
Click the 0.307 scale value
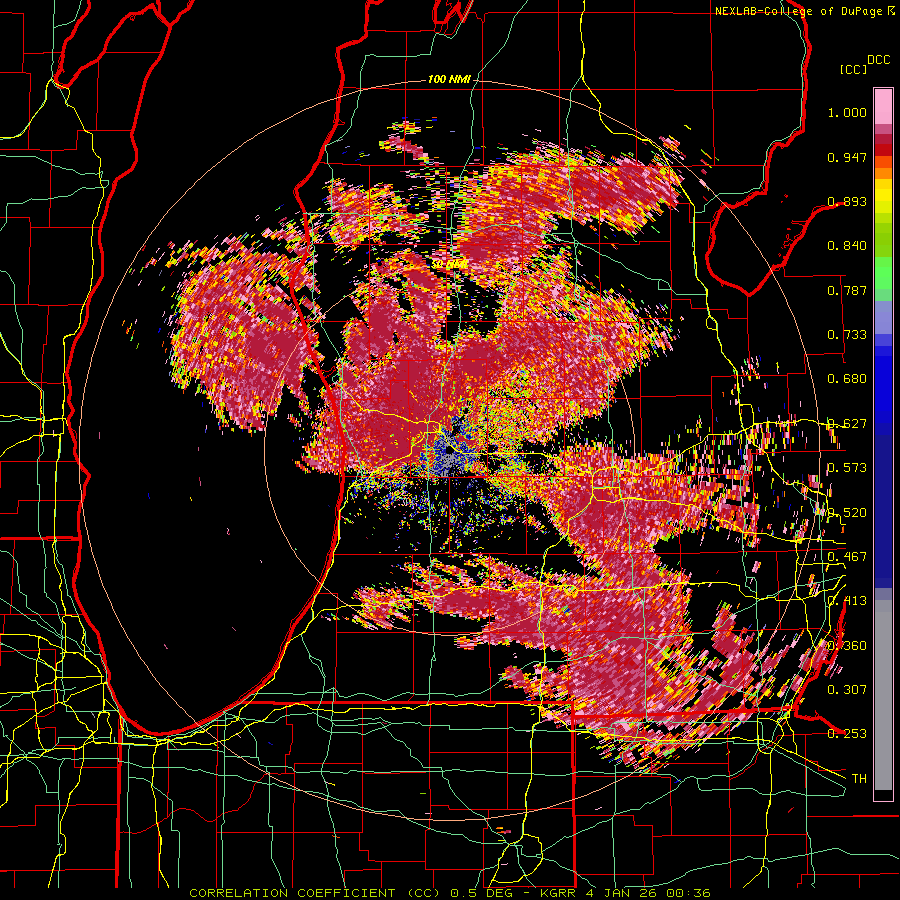847,689
